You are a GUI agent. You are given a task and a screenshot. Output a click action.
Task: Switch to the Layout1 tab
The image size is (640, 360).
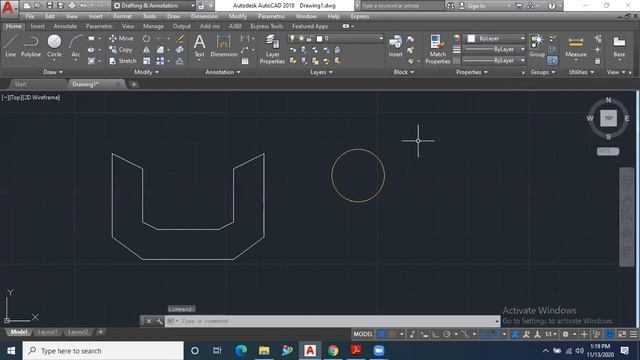click(47, 332)
